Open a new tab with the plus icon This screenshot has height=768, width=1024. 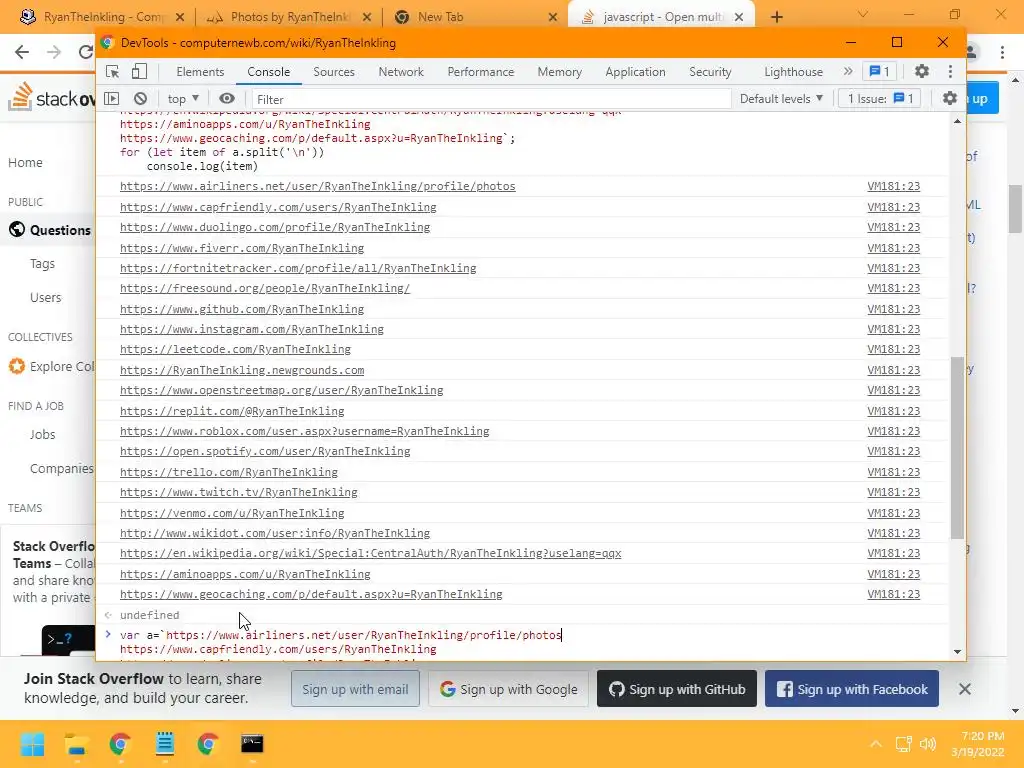coord(776,17)
